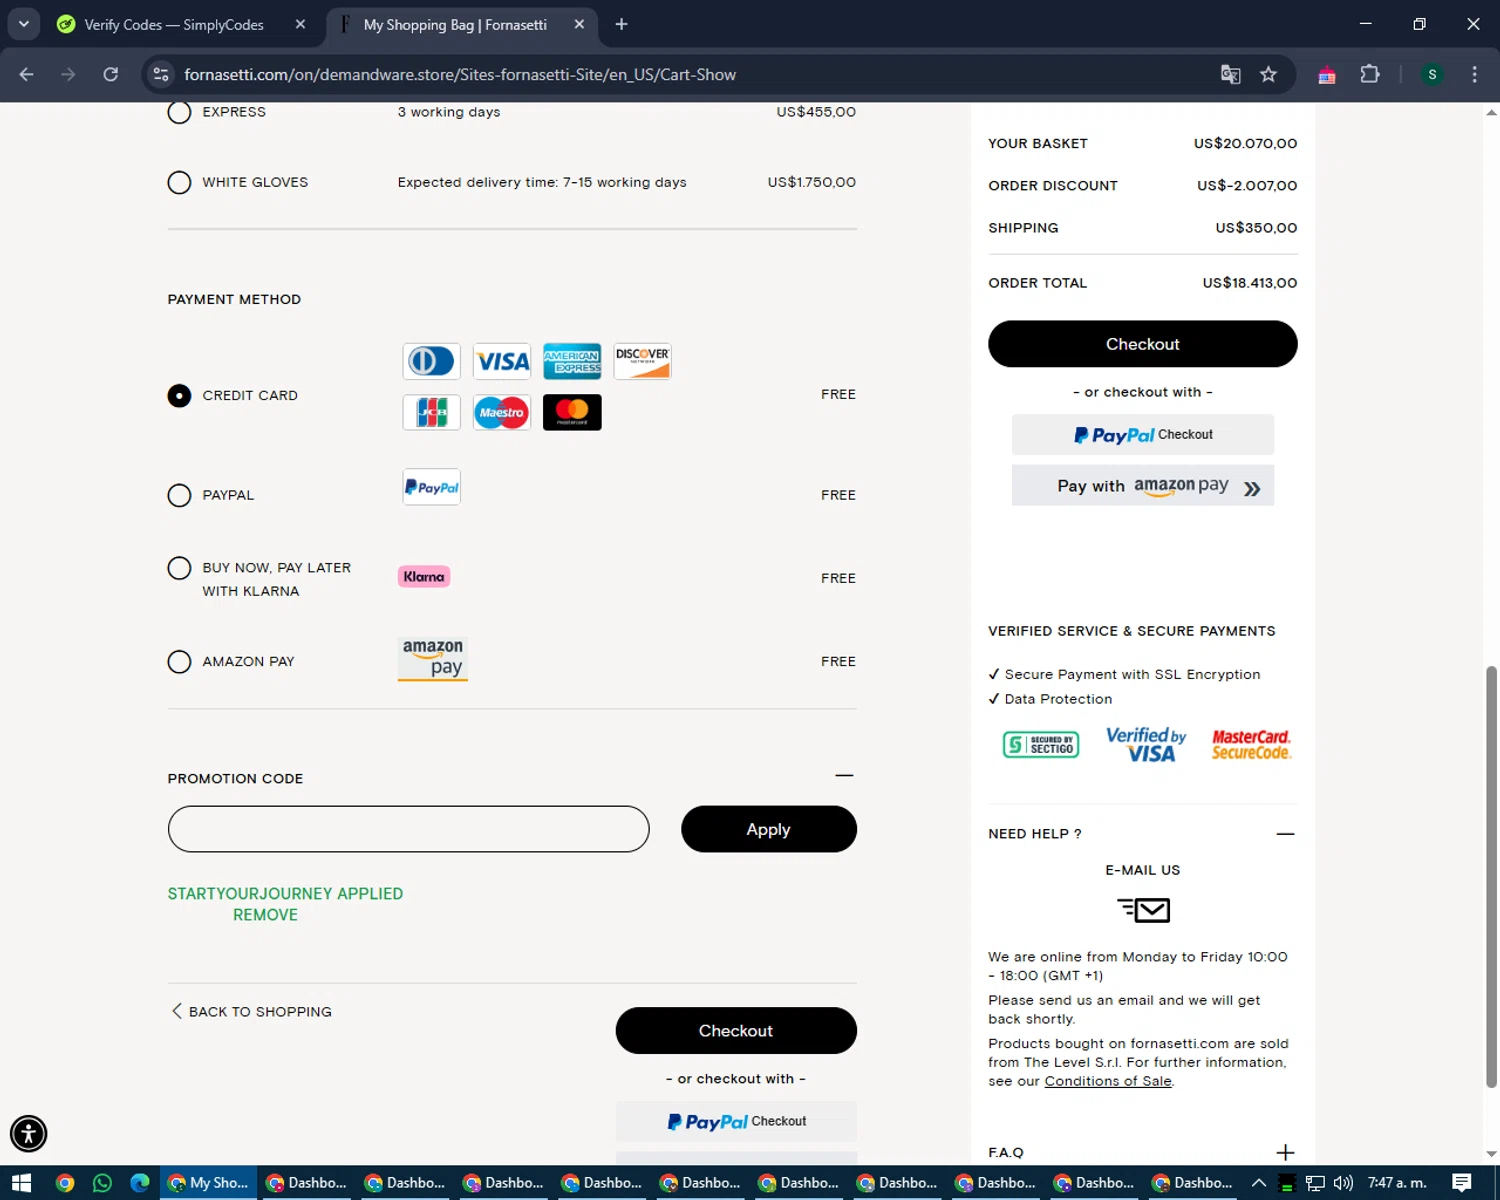
Task: Open Windows Start menu
Action: (21, 1183)
